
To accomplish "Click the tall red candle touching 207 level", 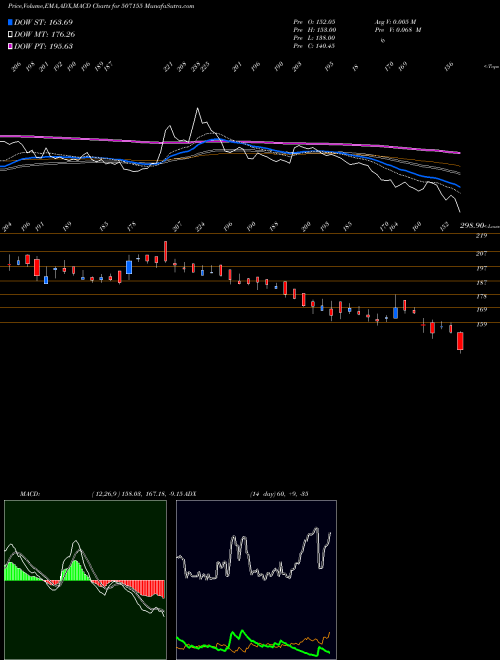I will (165, 251).
